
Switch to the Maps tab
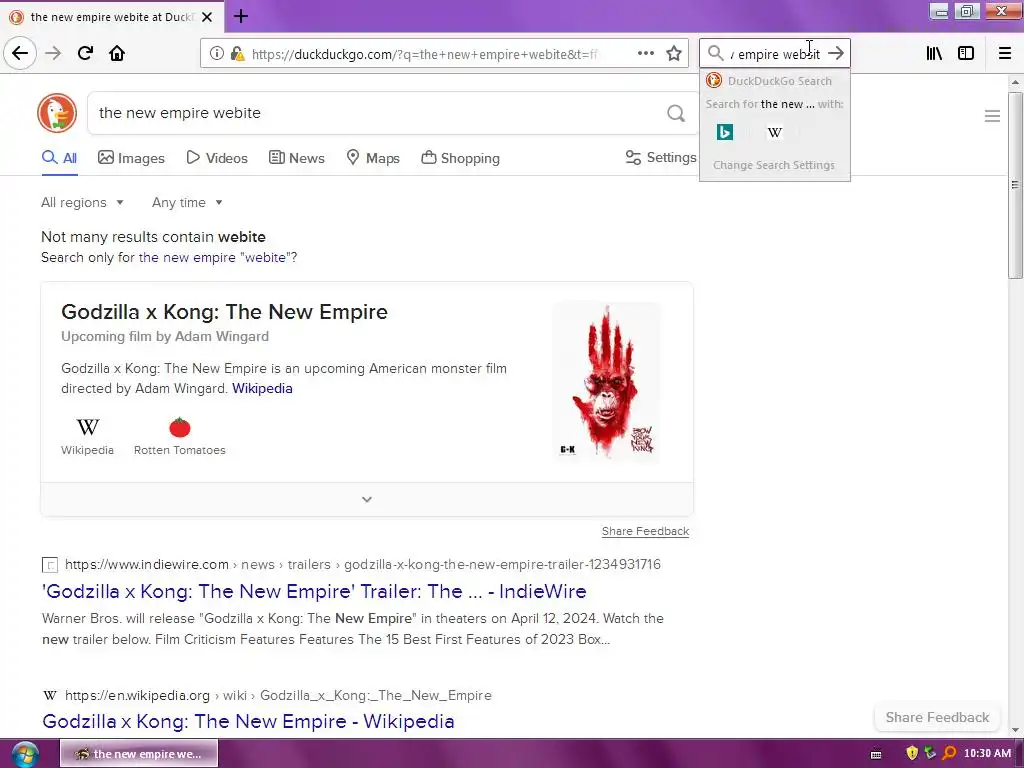click(373, 158)
